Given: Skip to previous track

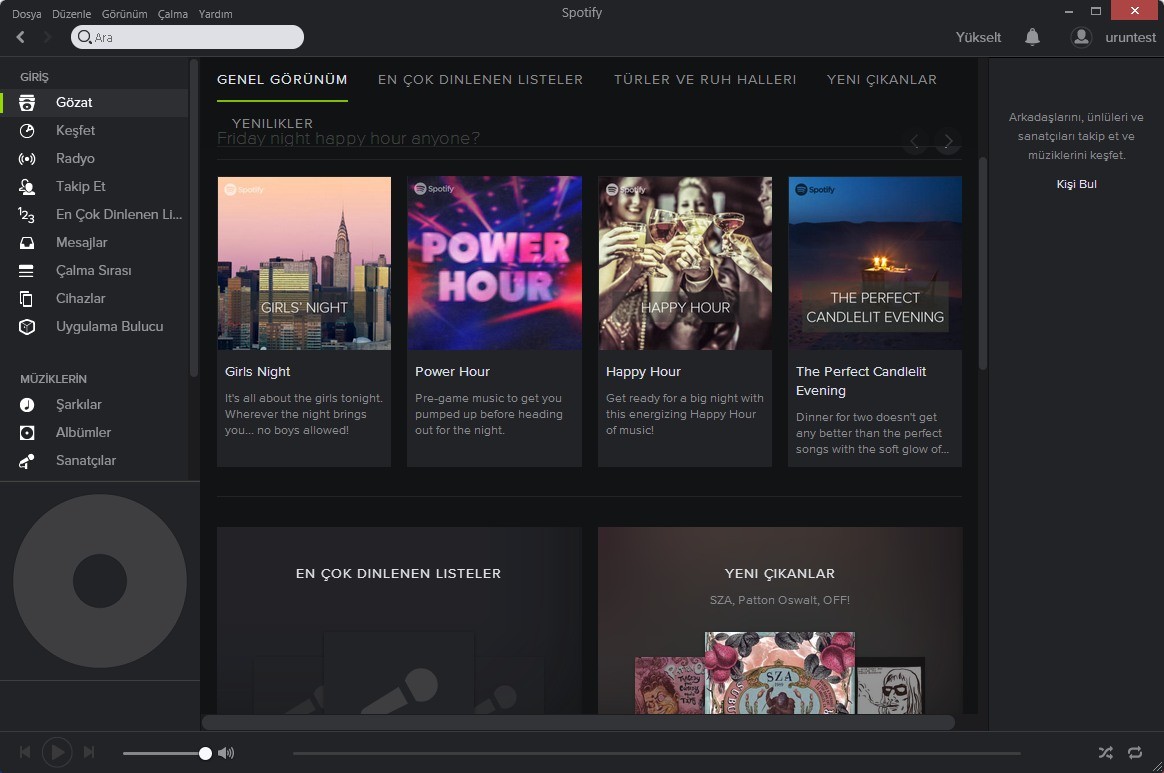Looking at the screenshot, I should (x=24, y=753).
